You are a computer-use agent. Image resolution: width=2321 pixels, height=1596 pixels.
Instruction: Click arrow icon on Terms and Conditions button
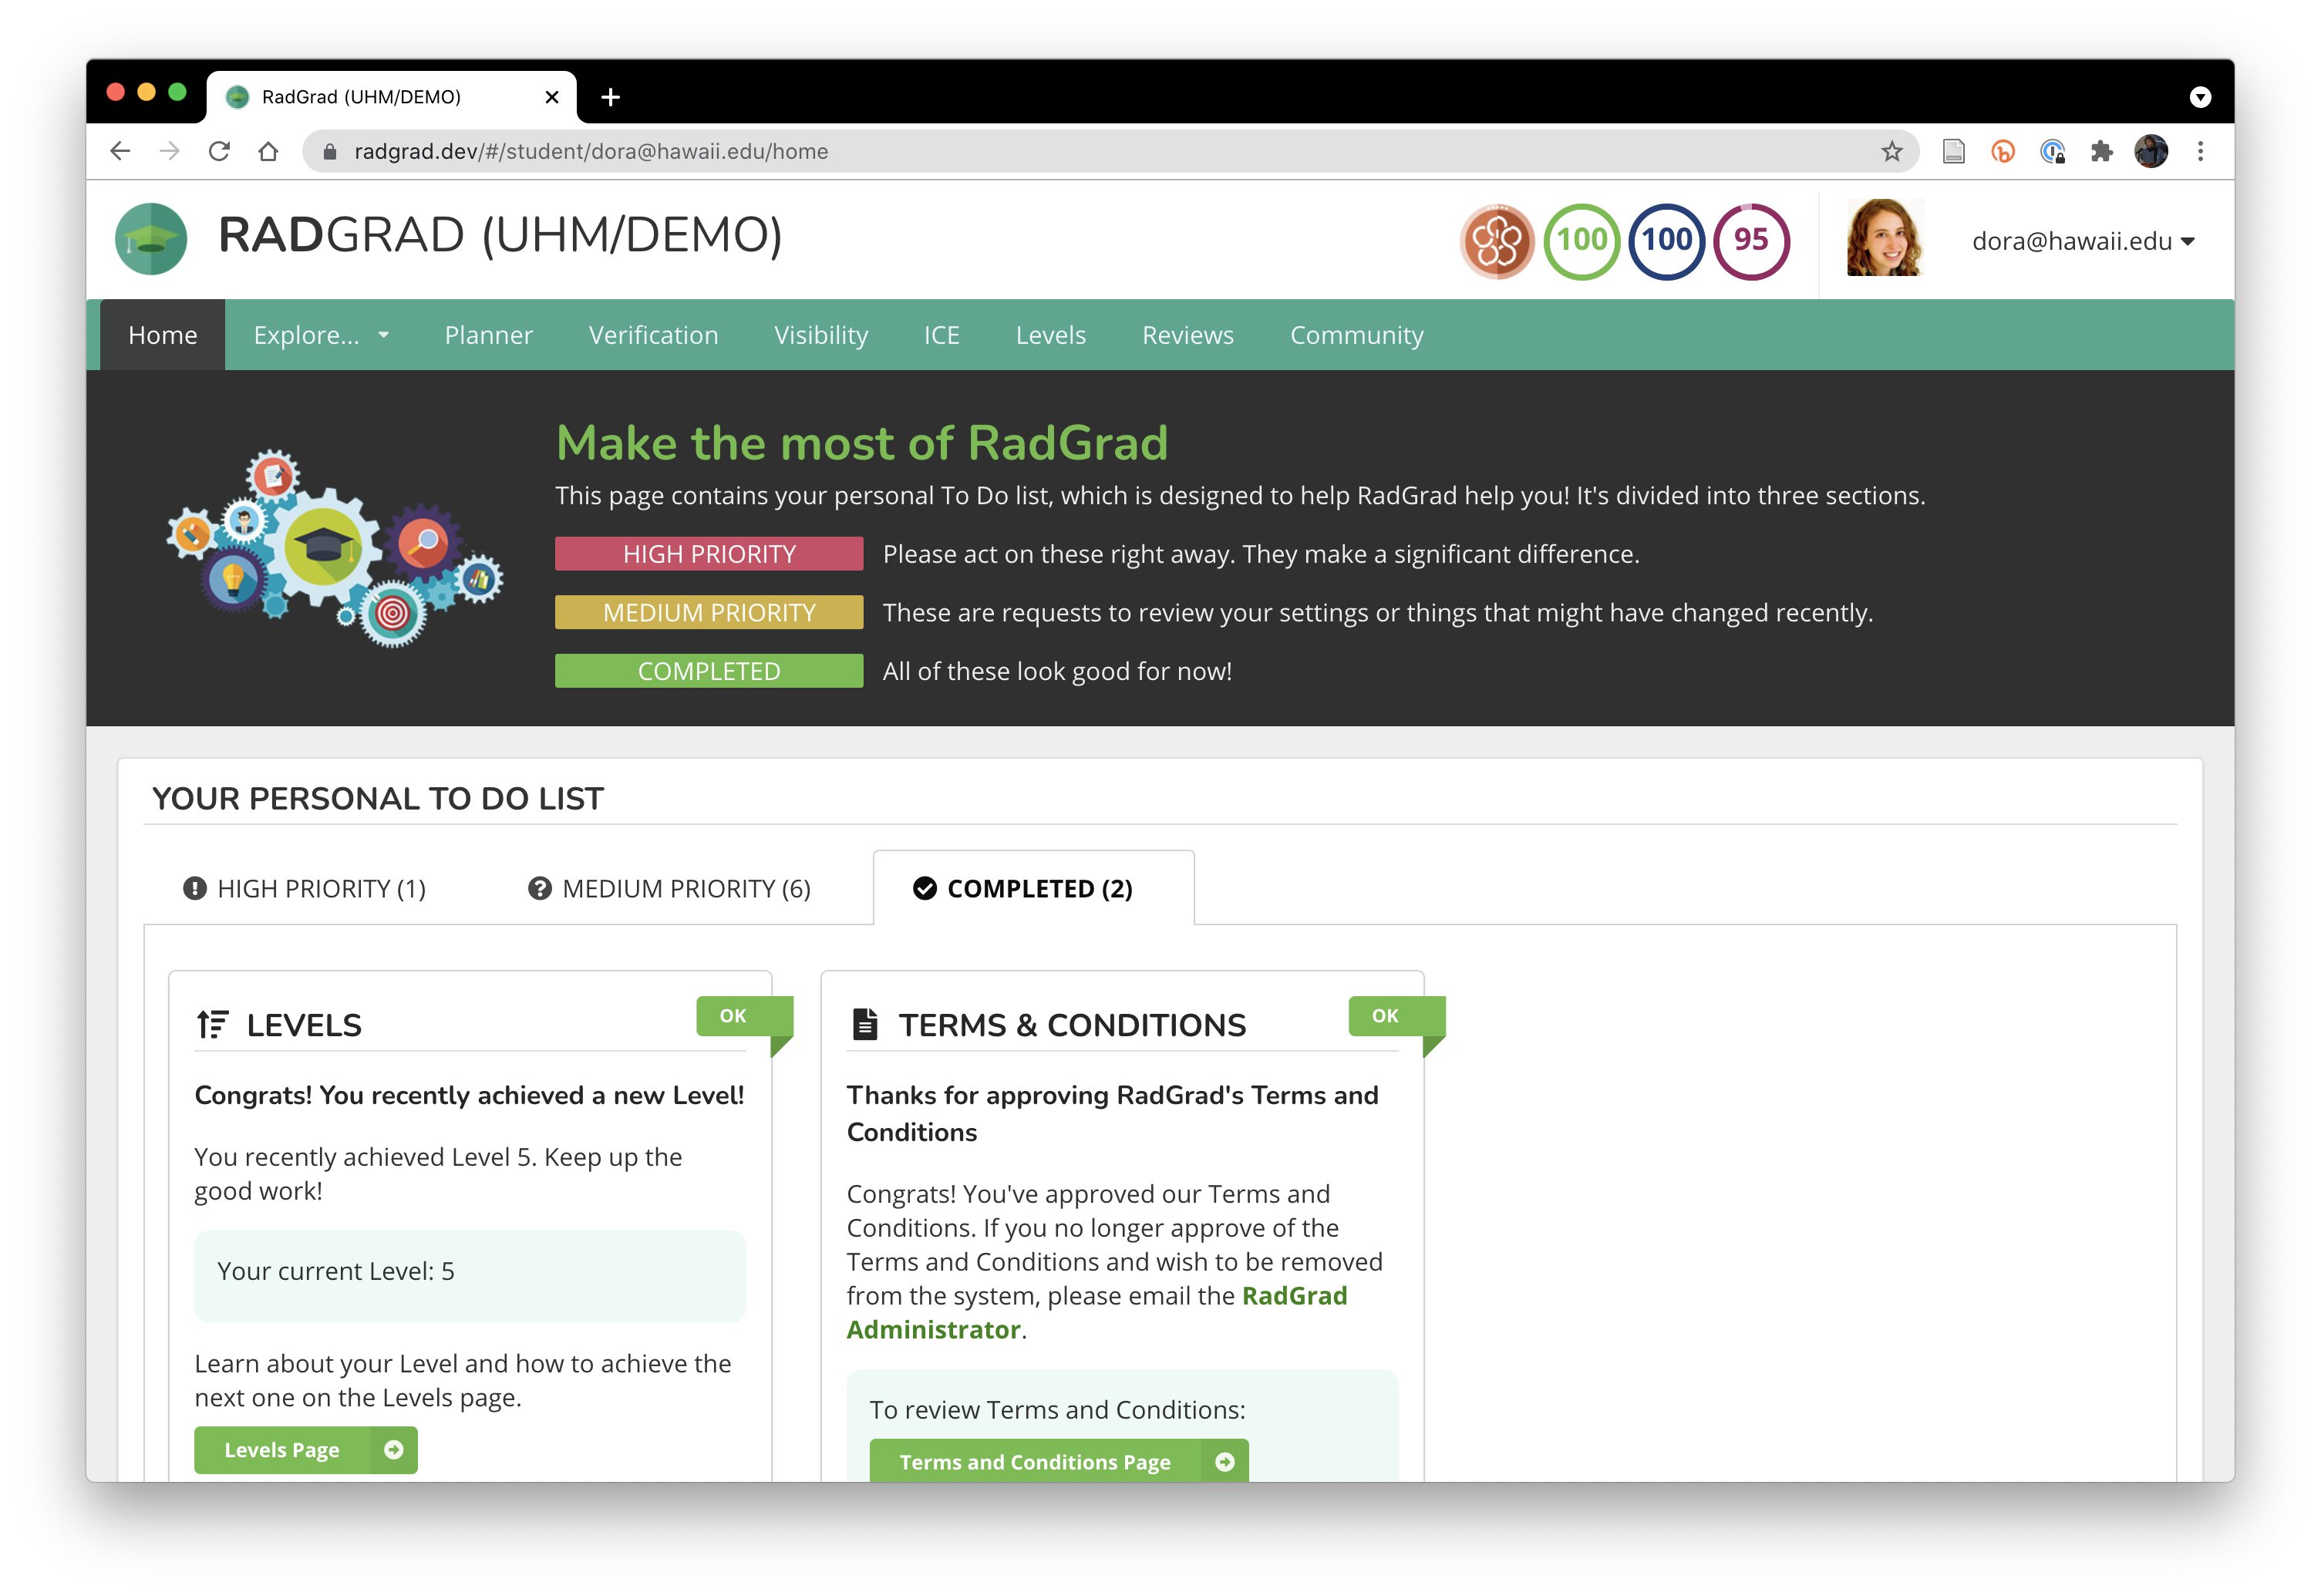tap(1224, 1461)
